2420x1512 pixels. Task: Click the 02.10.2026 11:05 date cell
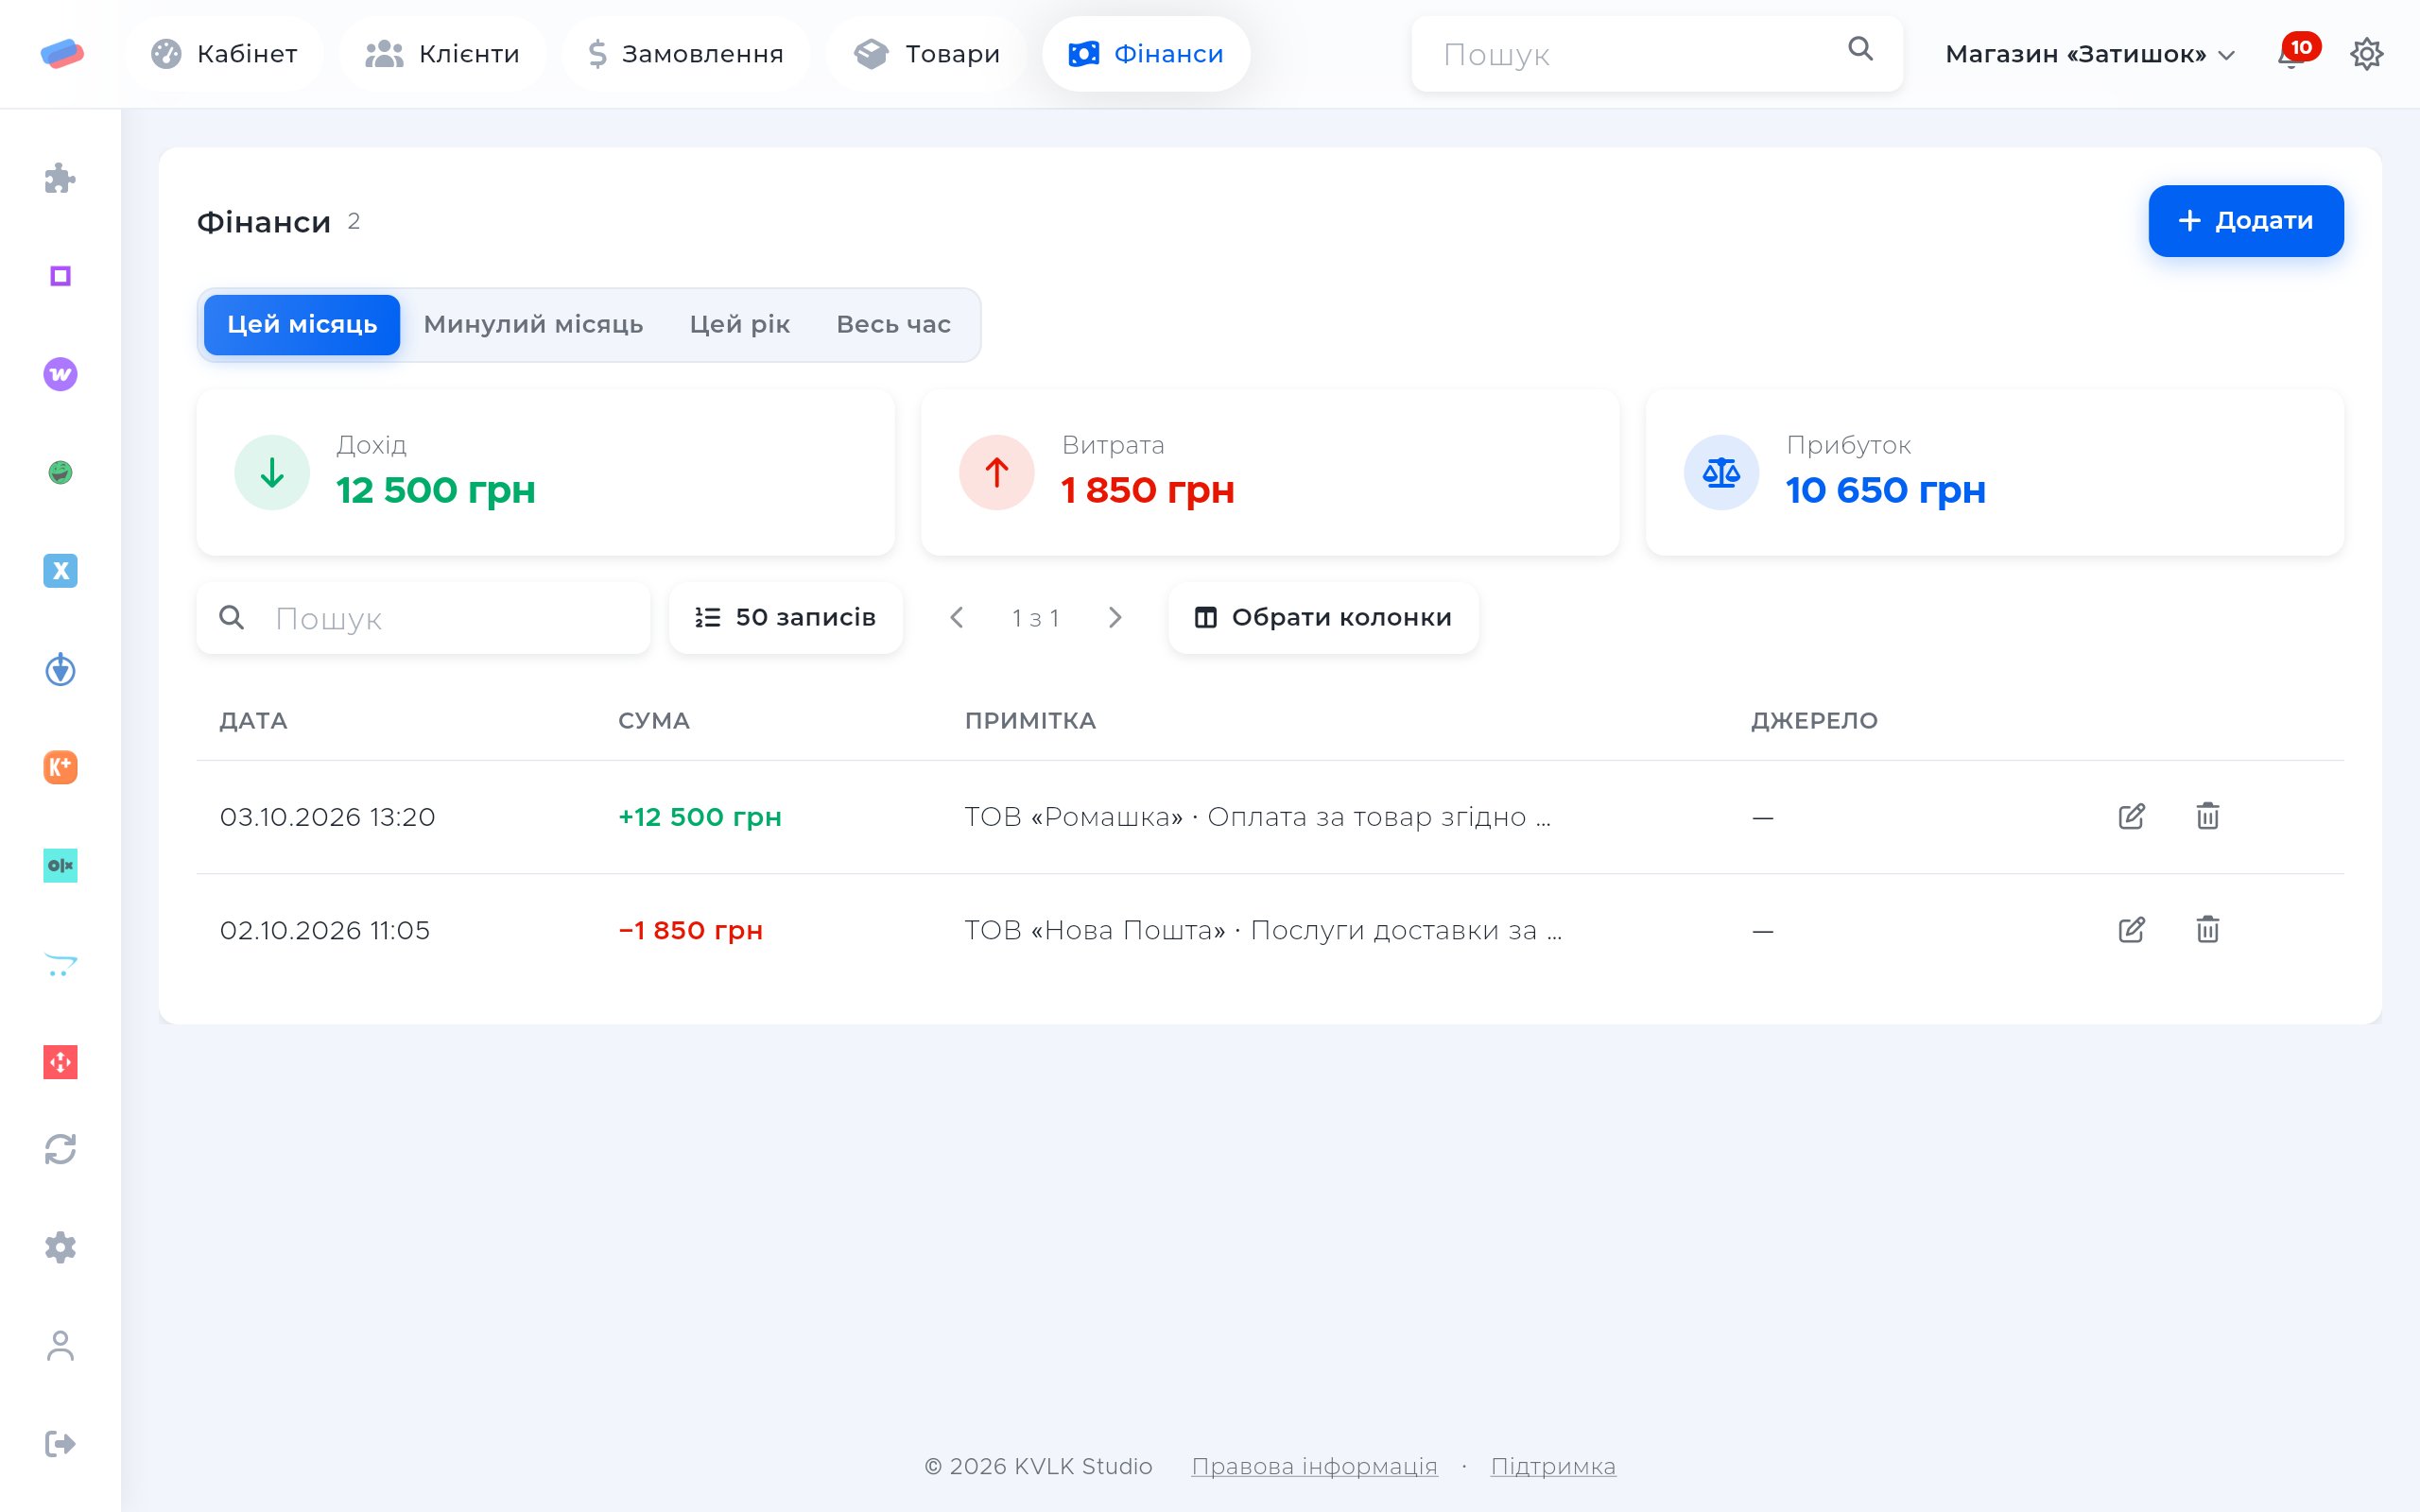(324, 930)
